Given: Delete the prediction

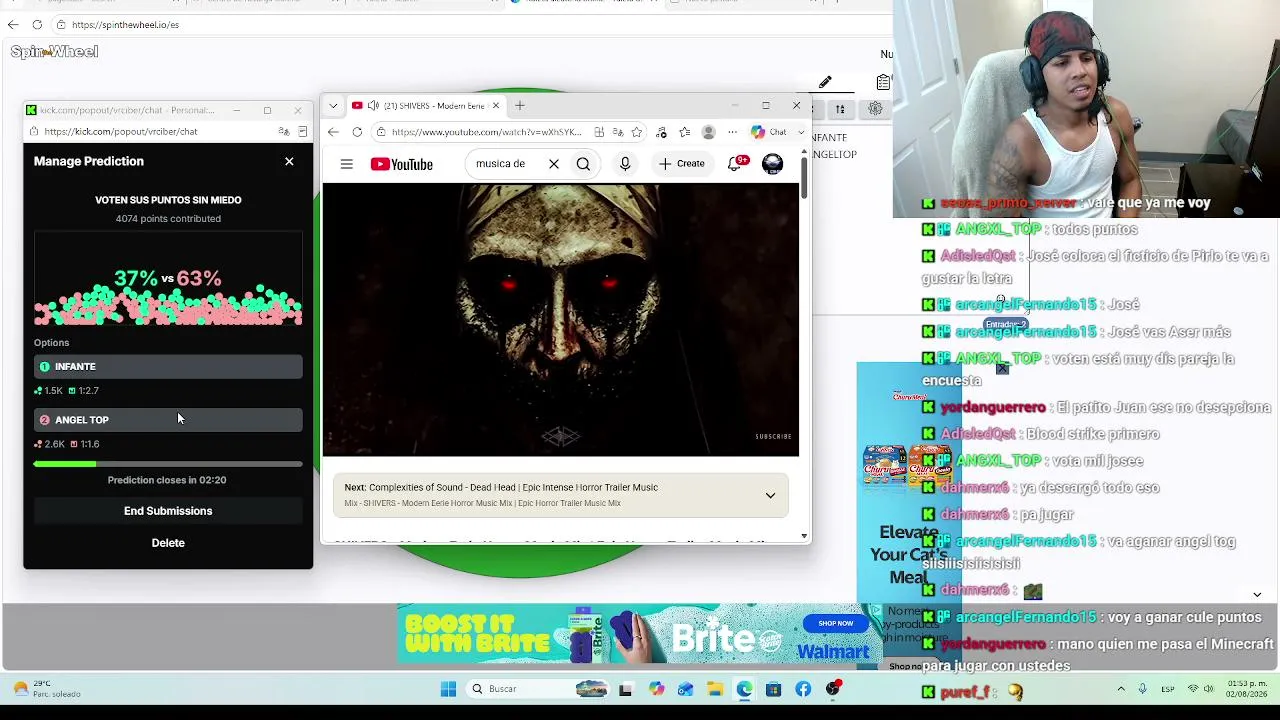Looking at the screenshot, I should coord(168,543).
